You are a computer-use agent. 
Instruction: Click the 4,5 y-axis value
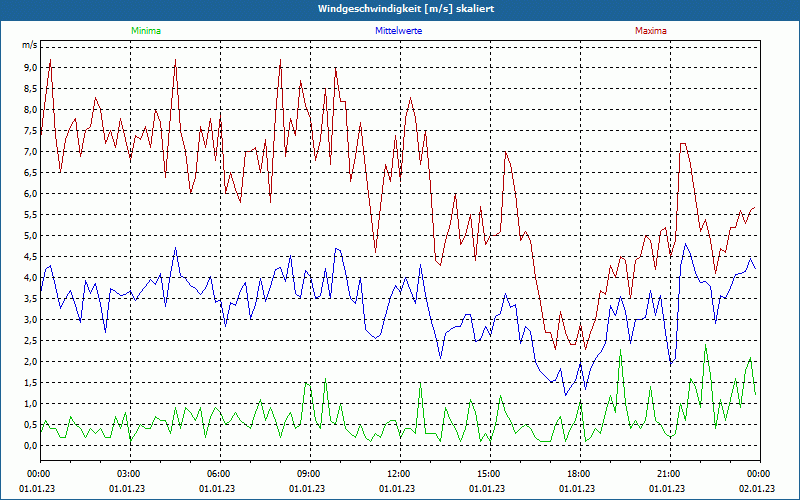coord(29,257)
